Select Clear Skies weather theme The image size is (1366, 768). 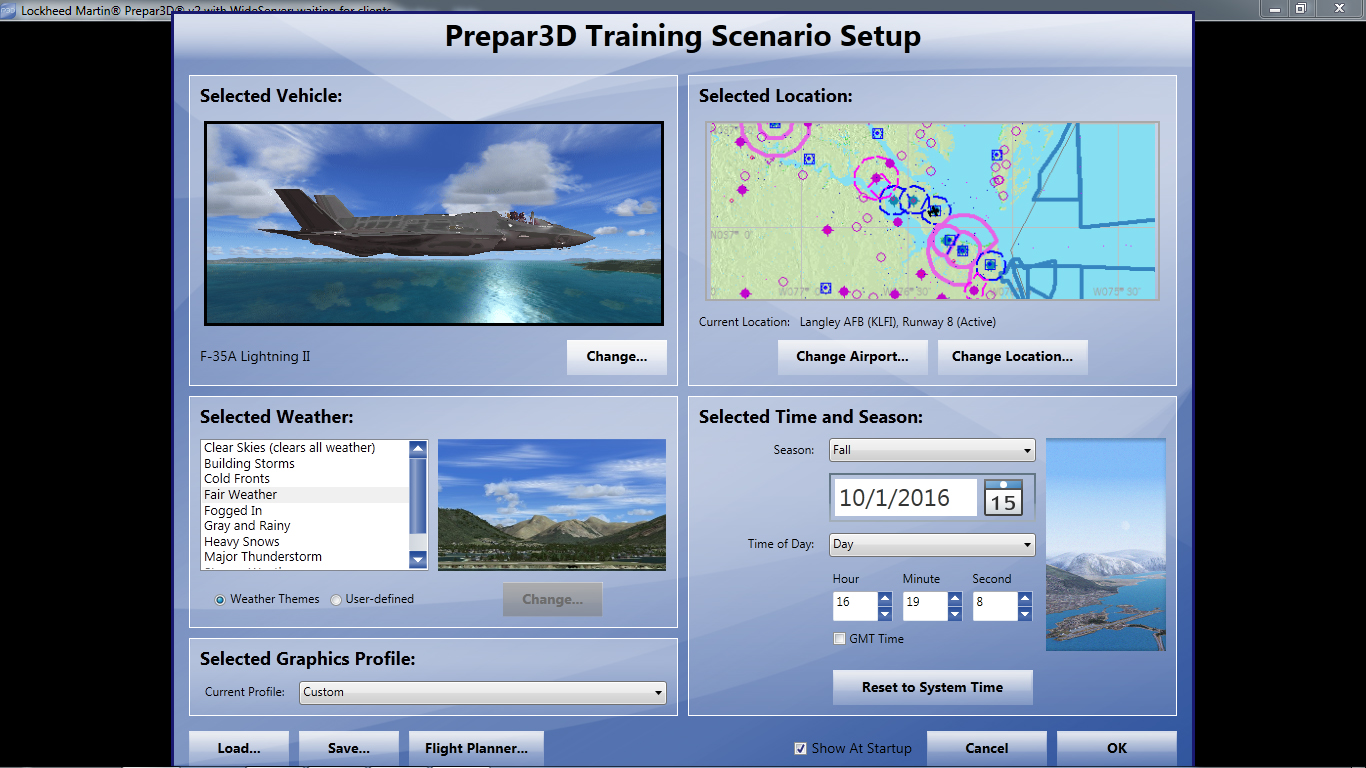[305, 448]
